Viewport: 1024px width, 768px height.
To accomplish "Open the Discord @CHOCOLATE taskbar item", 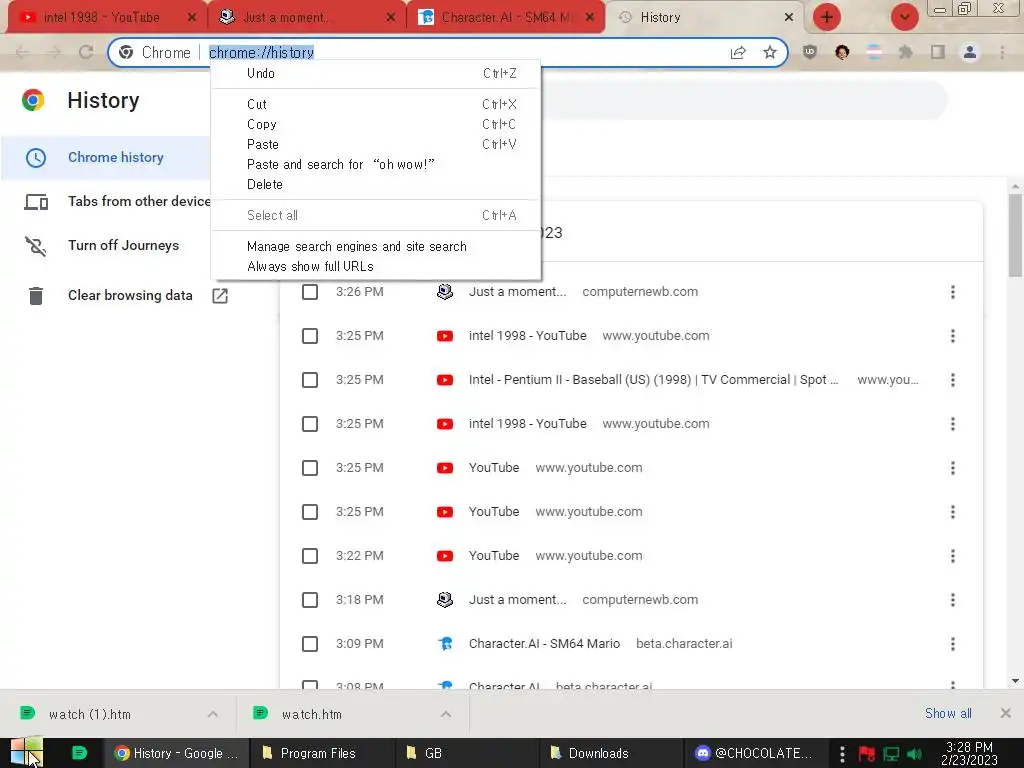I will point(754,753).
